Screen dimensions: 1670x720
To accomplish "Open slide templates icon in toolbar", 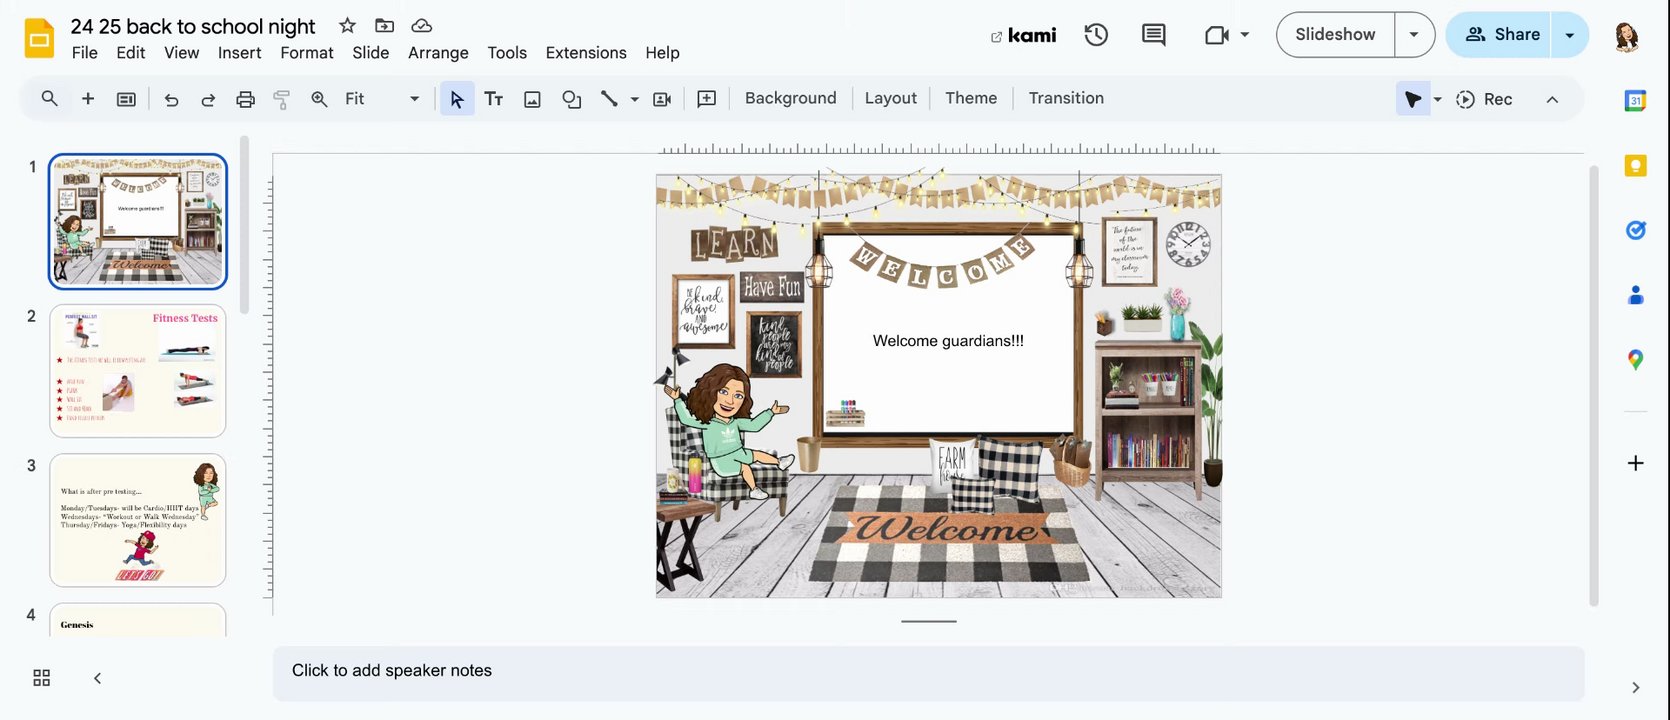I will (x=126, y=99).
